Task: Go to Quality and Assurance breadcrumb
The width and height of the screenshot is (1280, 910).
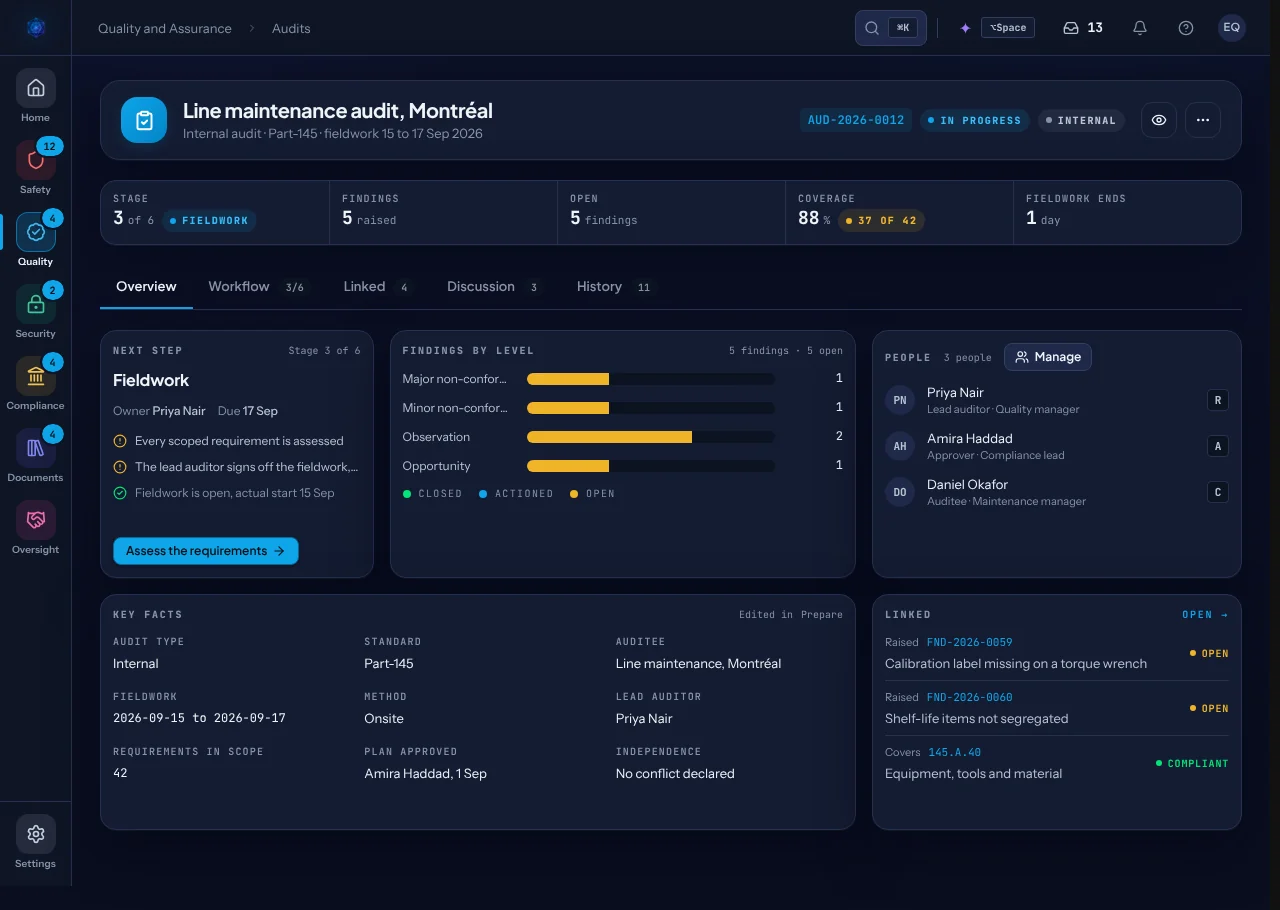Action: coord(165,28)
